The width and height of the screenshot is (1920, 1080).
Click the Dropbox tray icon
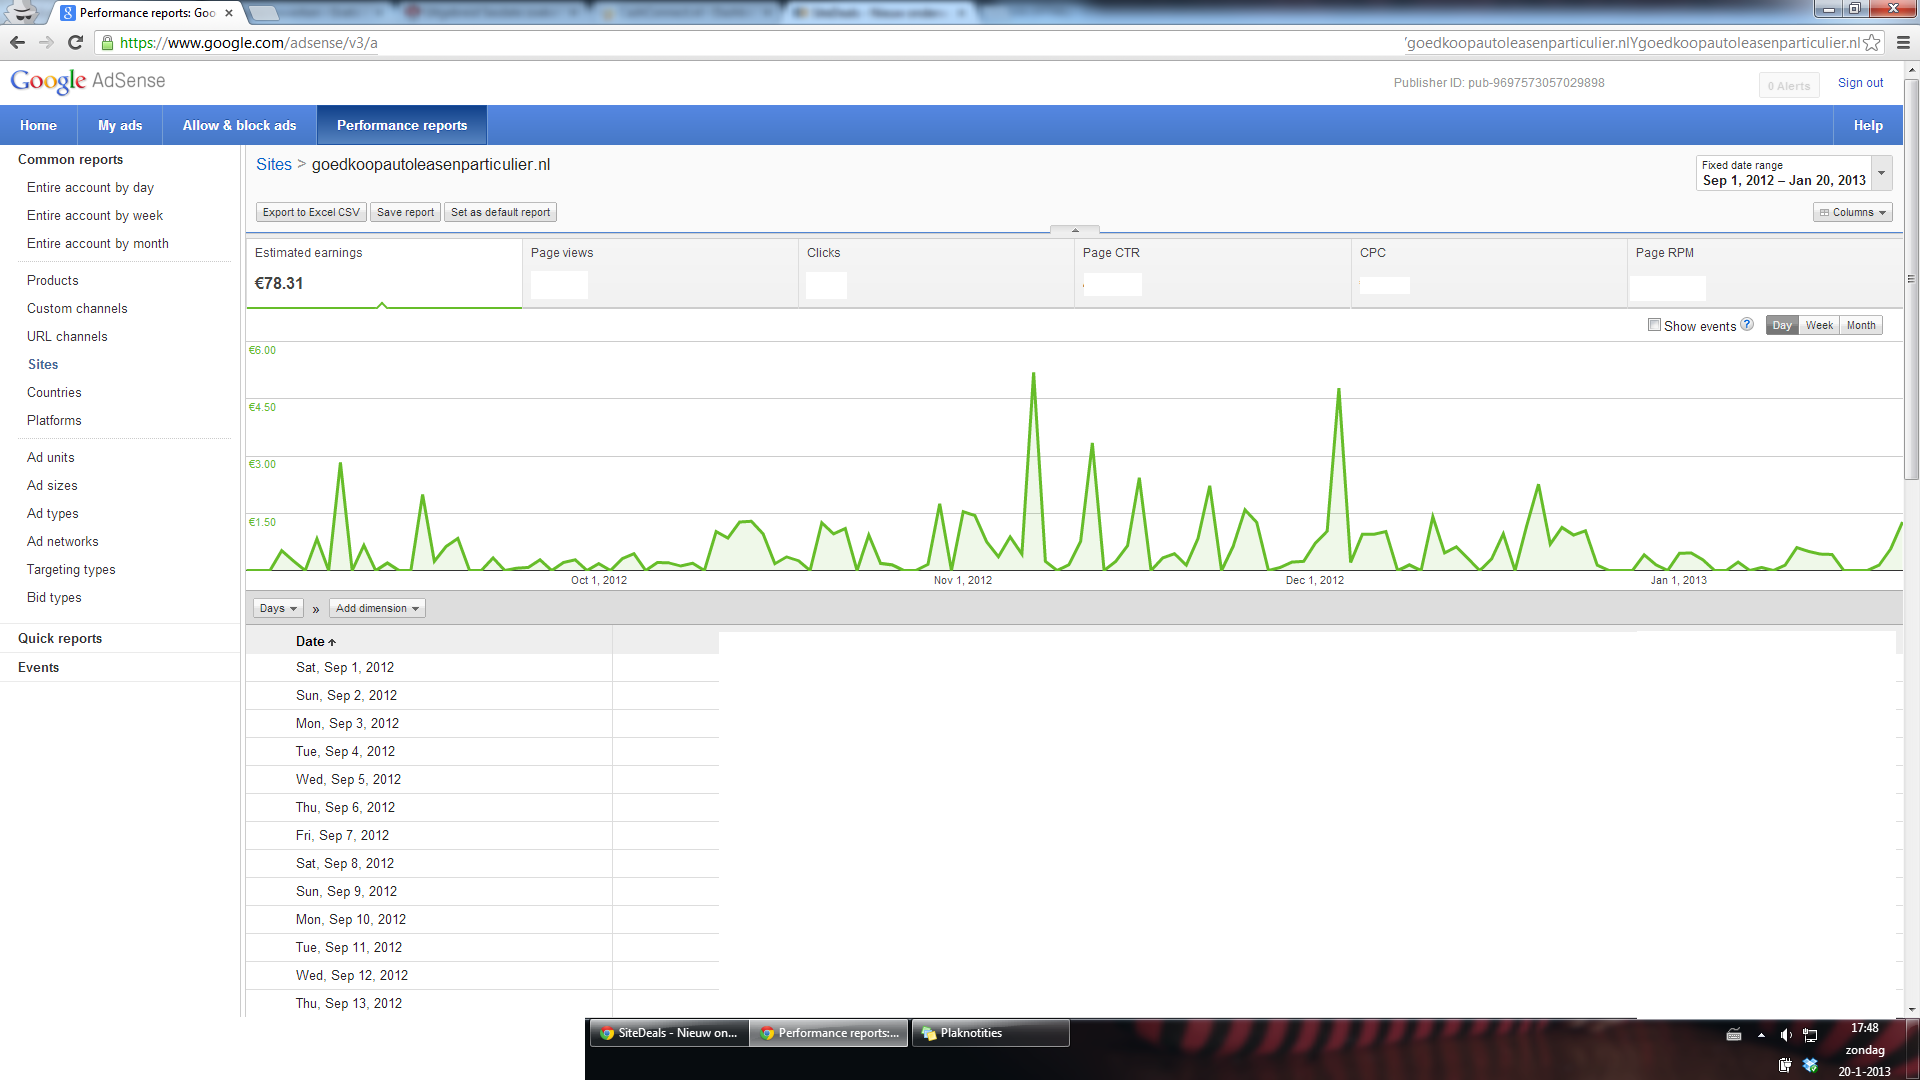(x=1810, y=1065)
